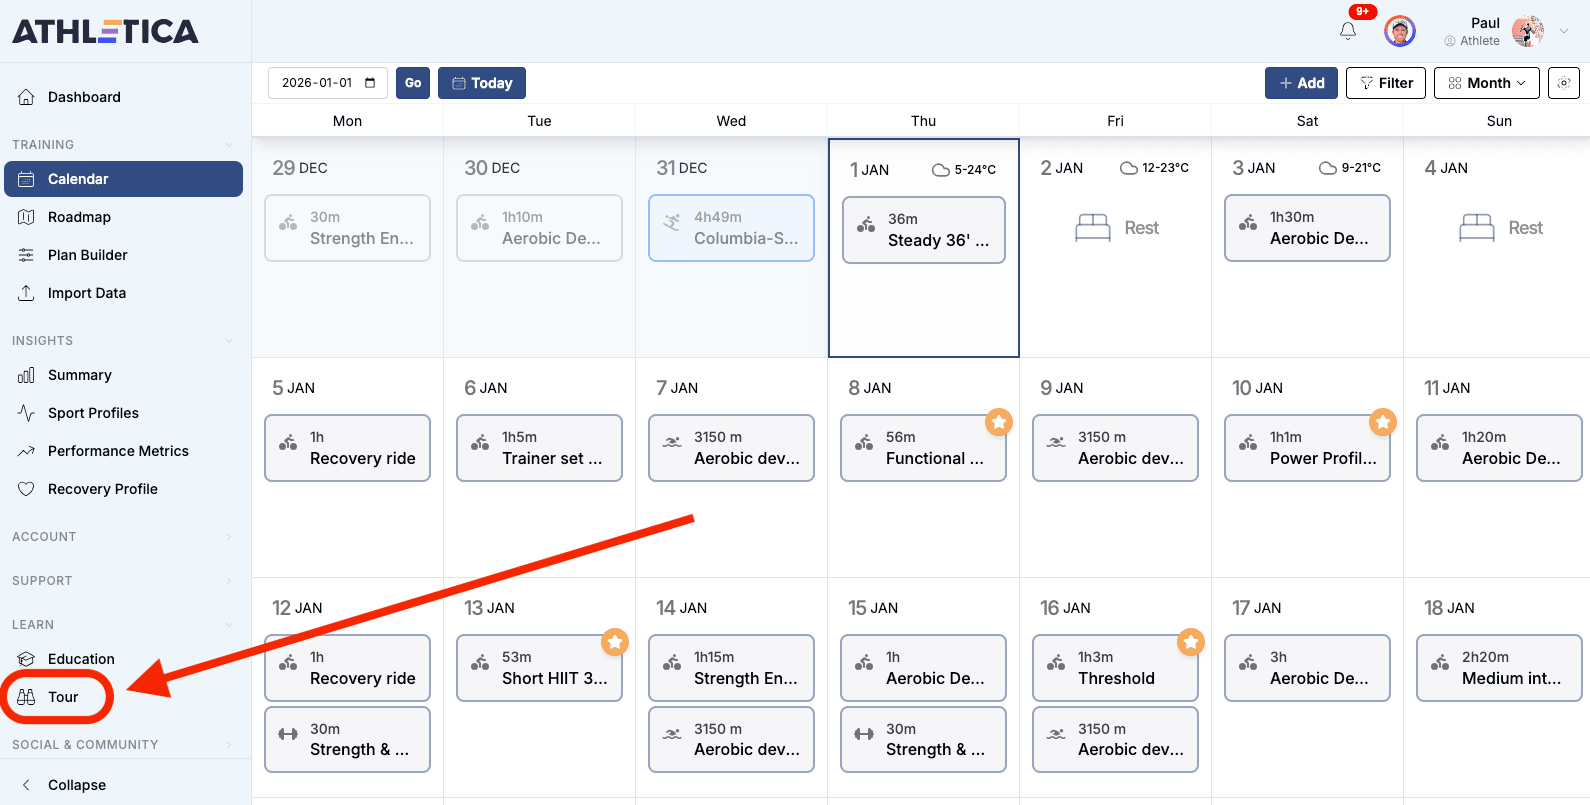
Task: Jump to Today in calendar
Action: coord(481,83)
